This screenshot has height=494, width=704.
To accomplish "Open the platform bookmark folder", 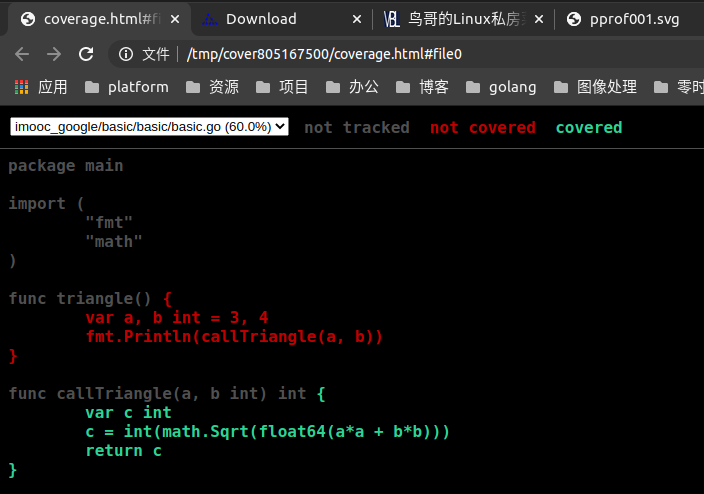I will [127, 87].
